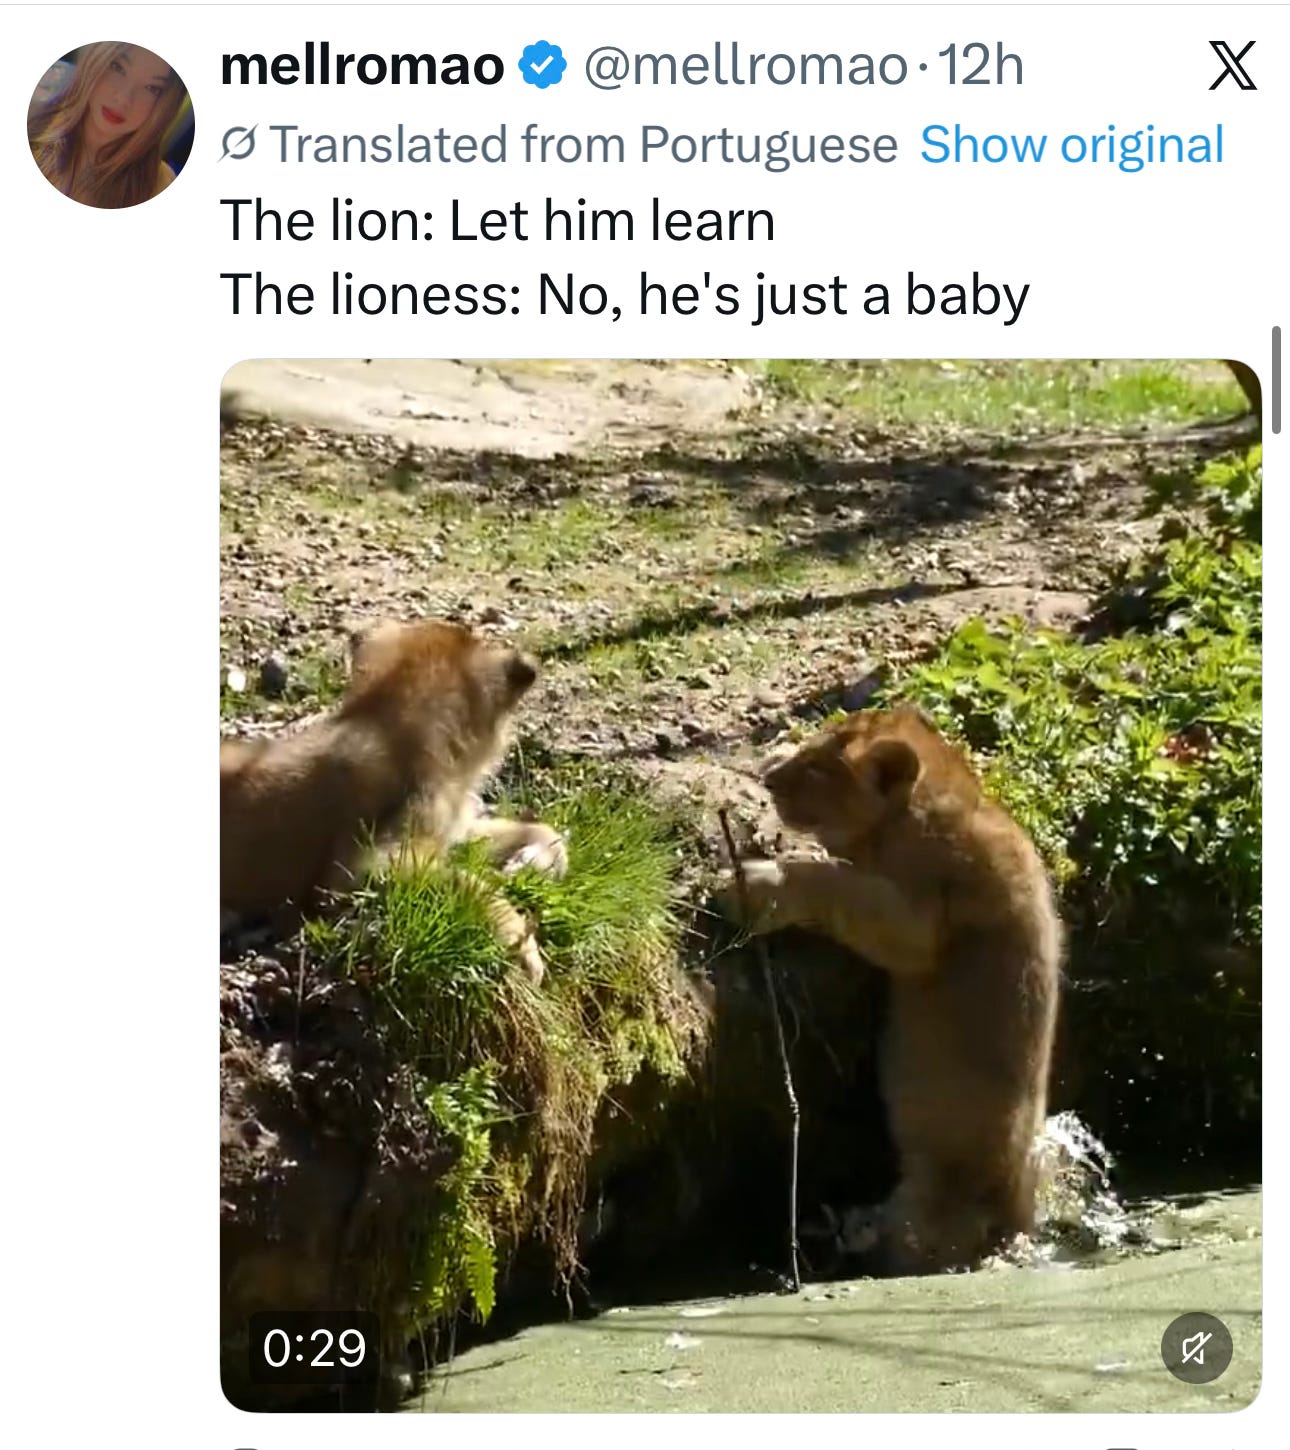This screenshot has height=1450, width=1290.
Task: Unmute the video with the speaker icon
Action: pyautogui.click(x=1196, y=1347)
